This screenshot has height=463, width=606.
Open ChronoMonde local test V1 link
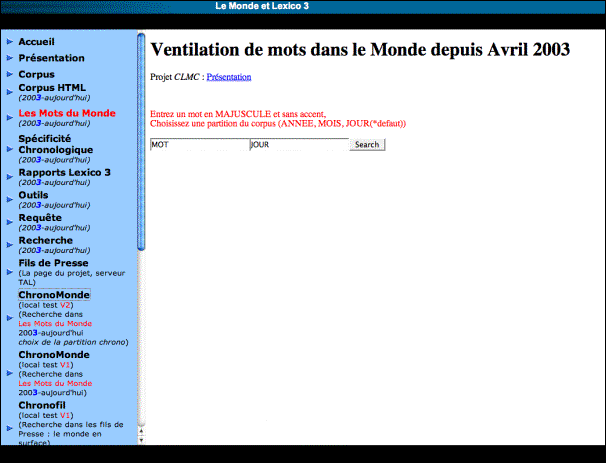(x=54, y=355)
